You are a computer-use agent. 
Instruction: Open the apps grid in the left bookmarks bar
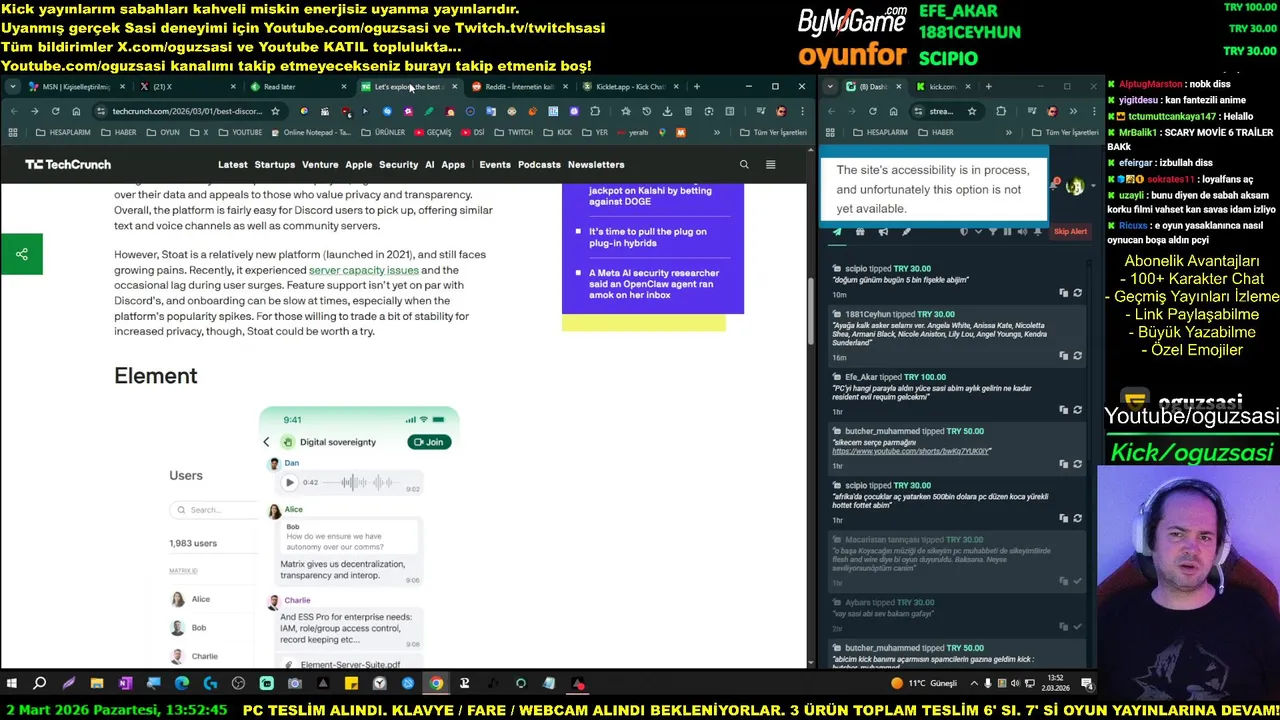tap(13, 132)
